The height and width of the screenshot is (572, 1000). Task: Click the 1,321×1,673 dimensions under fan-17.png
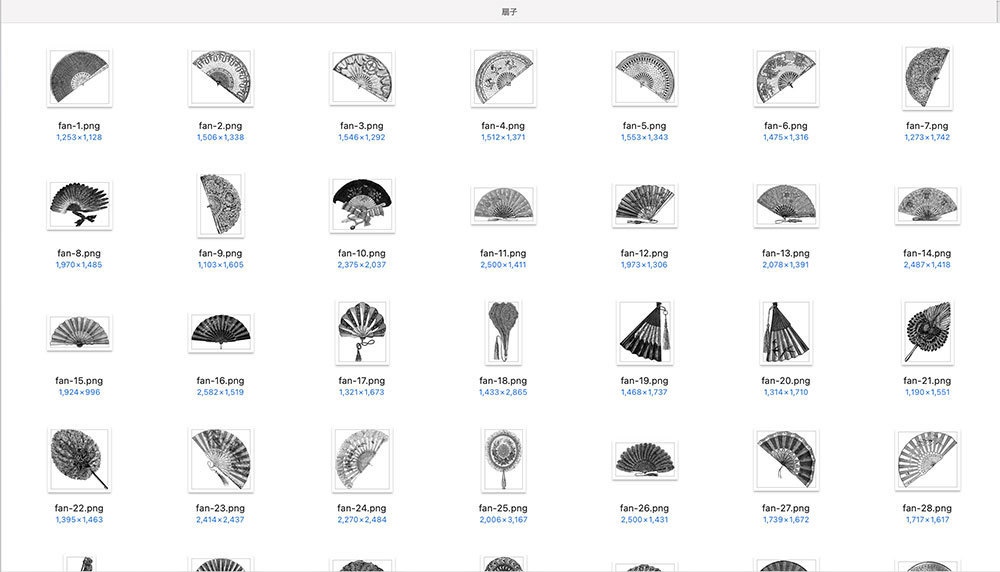point(362,392)
